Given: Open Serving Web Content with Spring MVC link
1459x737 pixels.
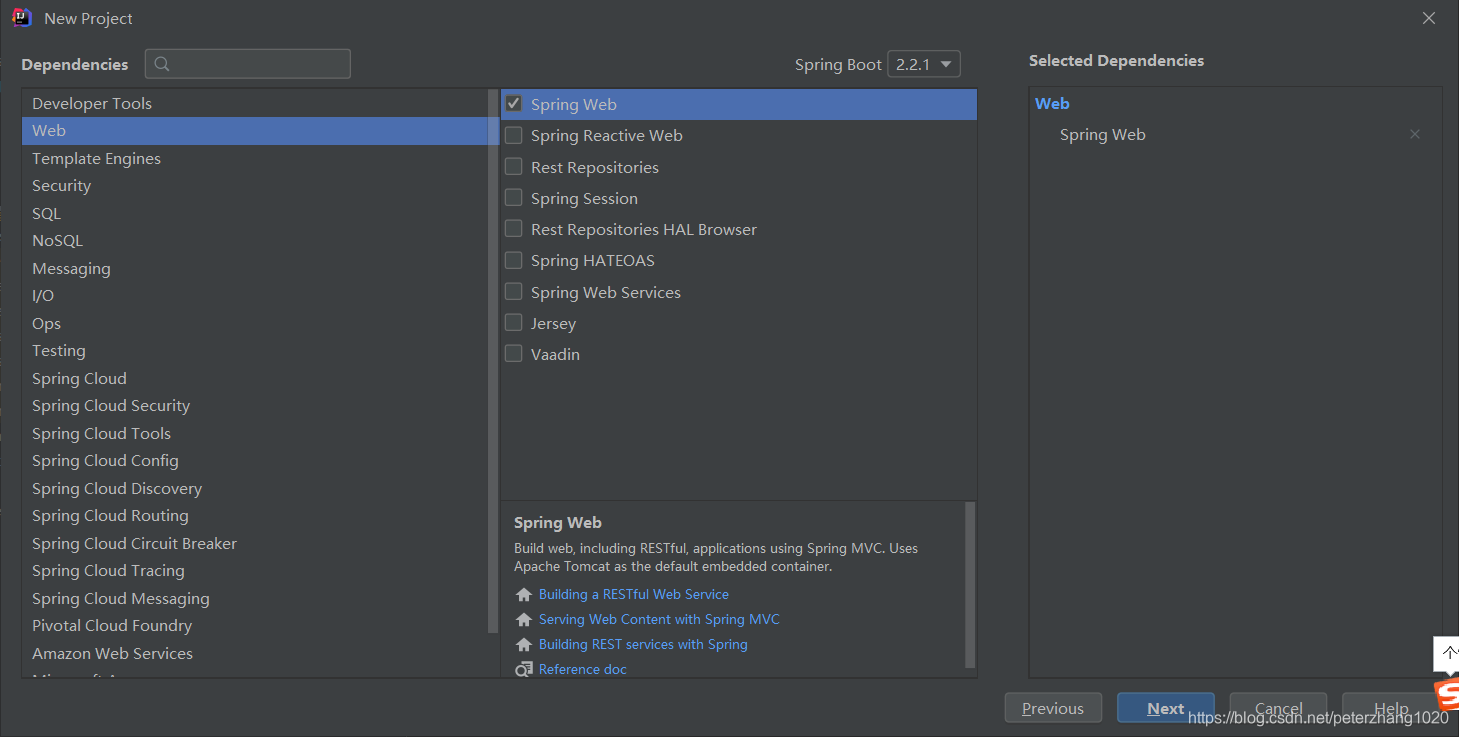Looking at the screenshot, I should [659, 620].
